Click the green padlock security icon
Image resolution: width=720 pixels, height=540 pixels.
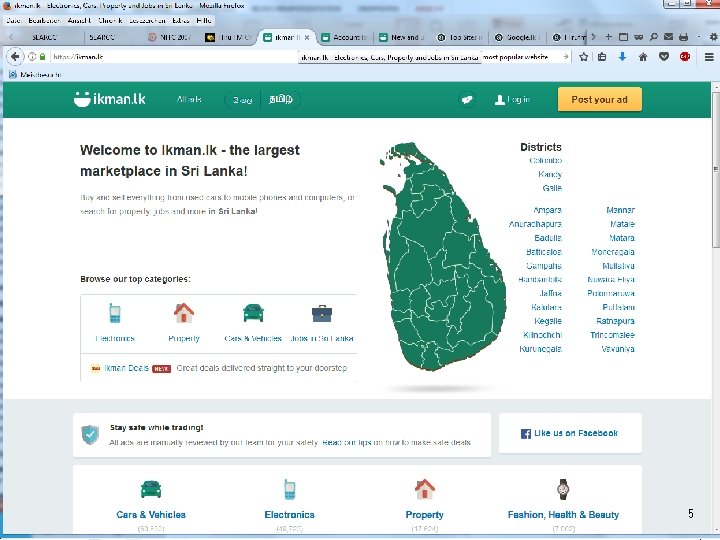tap(43, 56)
